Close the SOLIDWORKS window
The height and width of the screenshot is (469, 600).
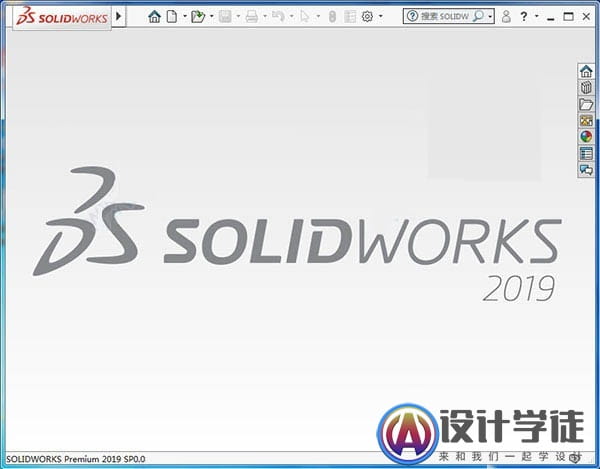pos(586,16)
